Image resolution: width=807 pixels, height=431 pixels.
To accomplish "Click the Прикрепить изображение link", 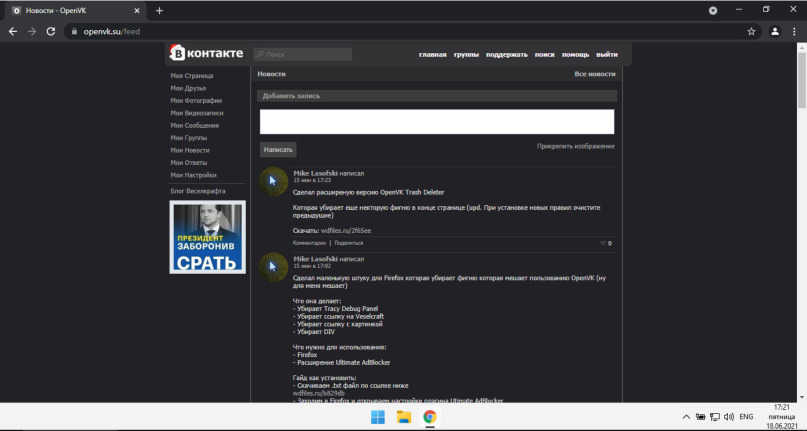I will tap(575, 146).
